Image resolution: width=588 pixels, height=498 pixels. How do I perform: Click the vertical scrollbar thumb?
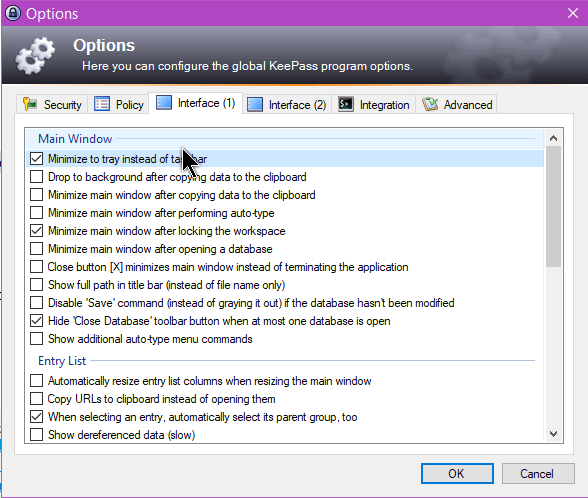coord(553,207)
